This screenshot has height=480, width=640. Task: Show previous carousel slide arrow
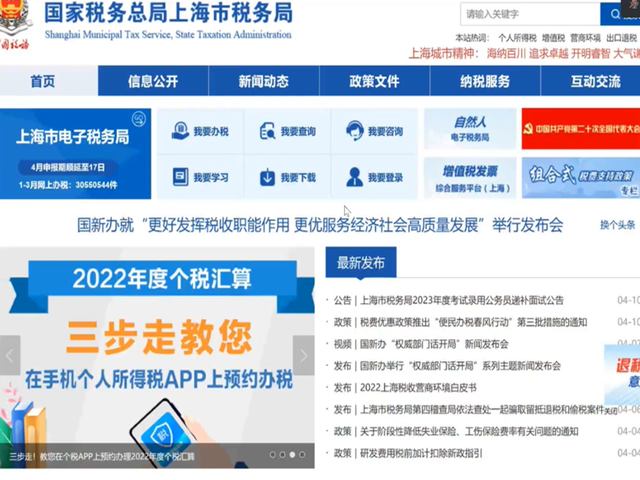coord(10,356)
